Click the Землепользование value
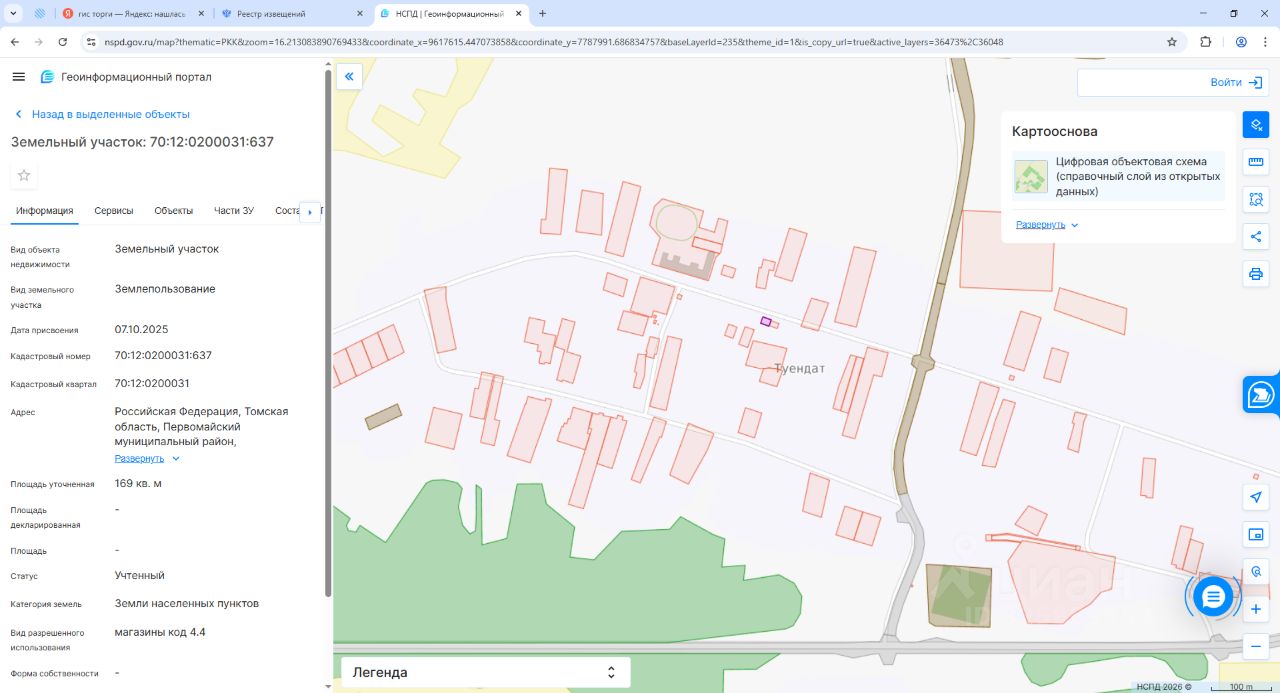1280x693 pixels. pos(165,289)
